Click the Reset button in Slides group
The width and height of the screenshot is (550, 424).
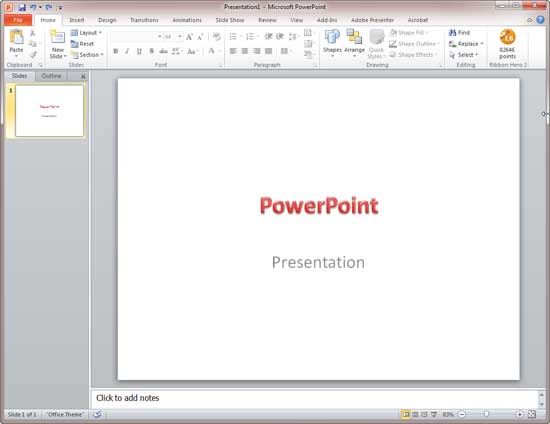[x=82, y=44]
